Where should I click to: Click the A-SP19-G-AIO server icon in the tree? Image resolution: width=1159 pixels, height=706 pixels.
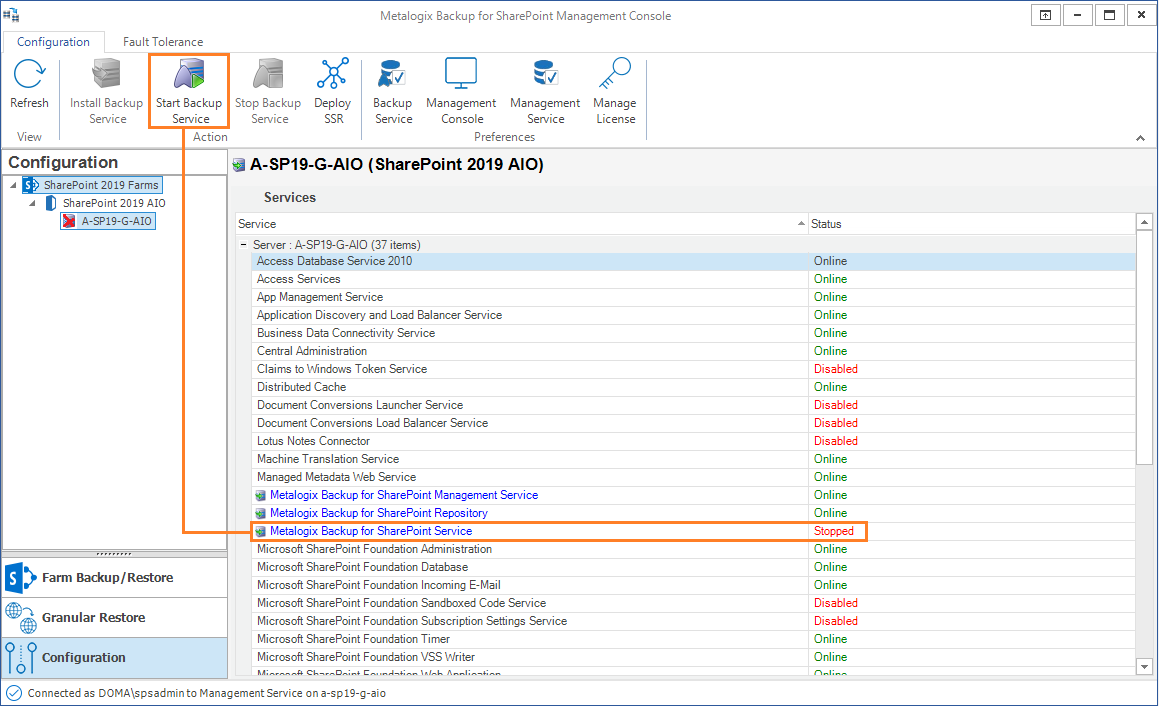(69, 221)
